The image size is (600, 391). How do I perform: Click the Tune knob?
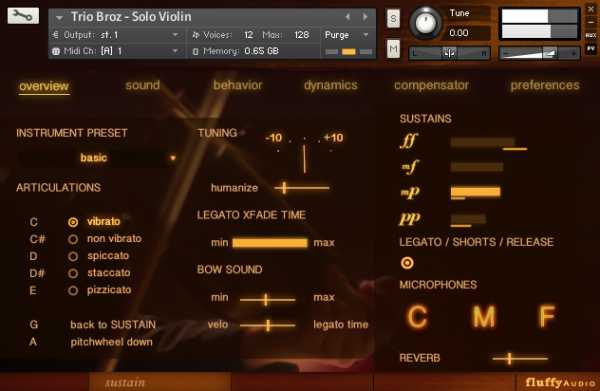coord(426,23)
